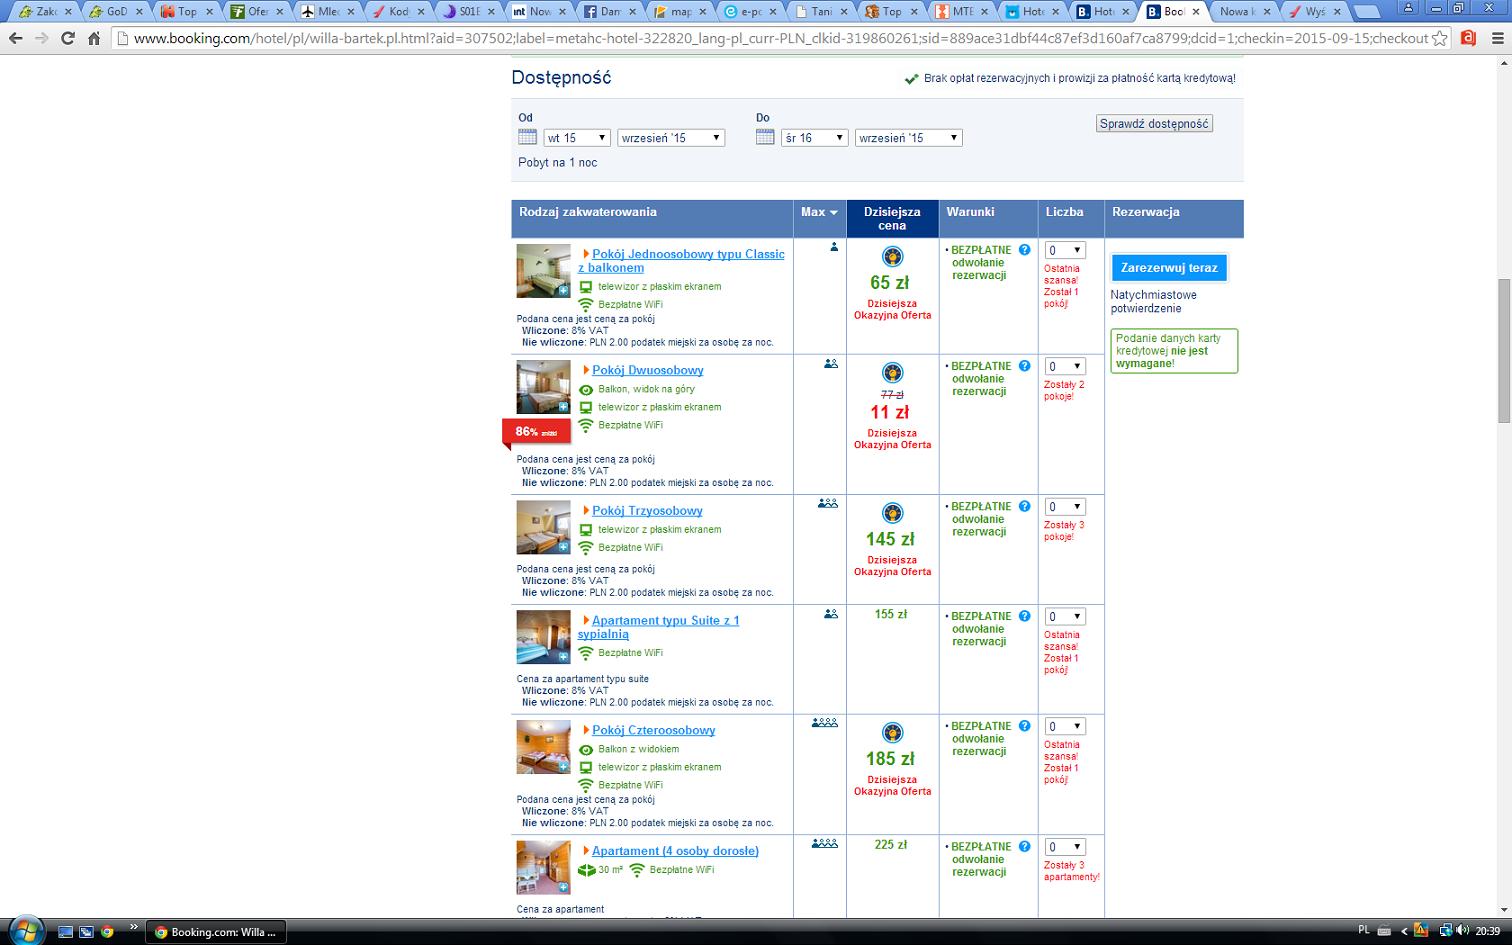Click the volume icon in system tray
The width and height of the screenshot is (1512, 945).
coord(1462,931)
